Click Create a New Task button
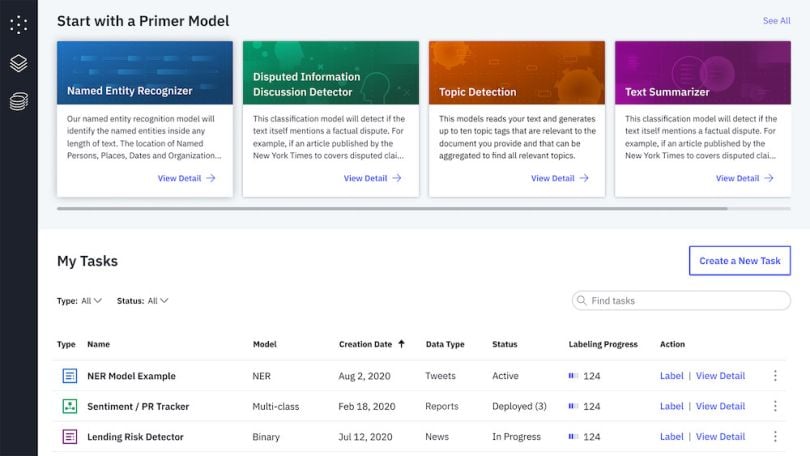The height and width of the screenshot is (456, 810). 740,261
